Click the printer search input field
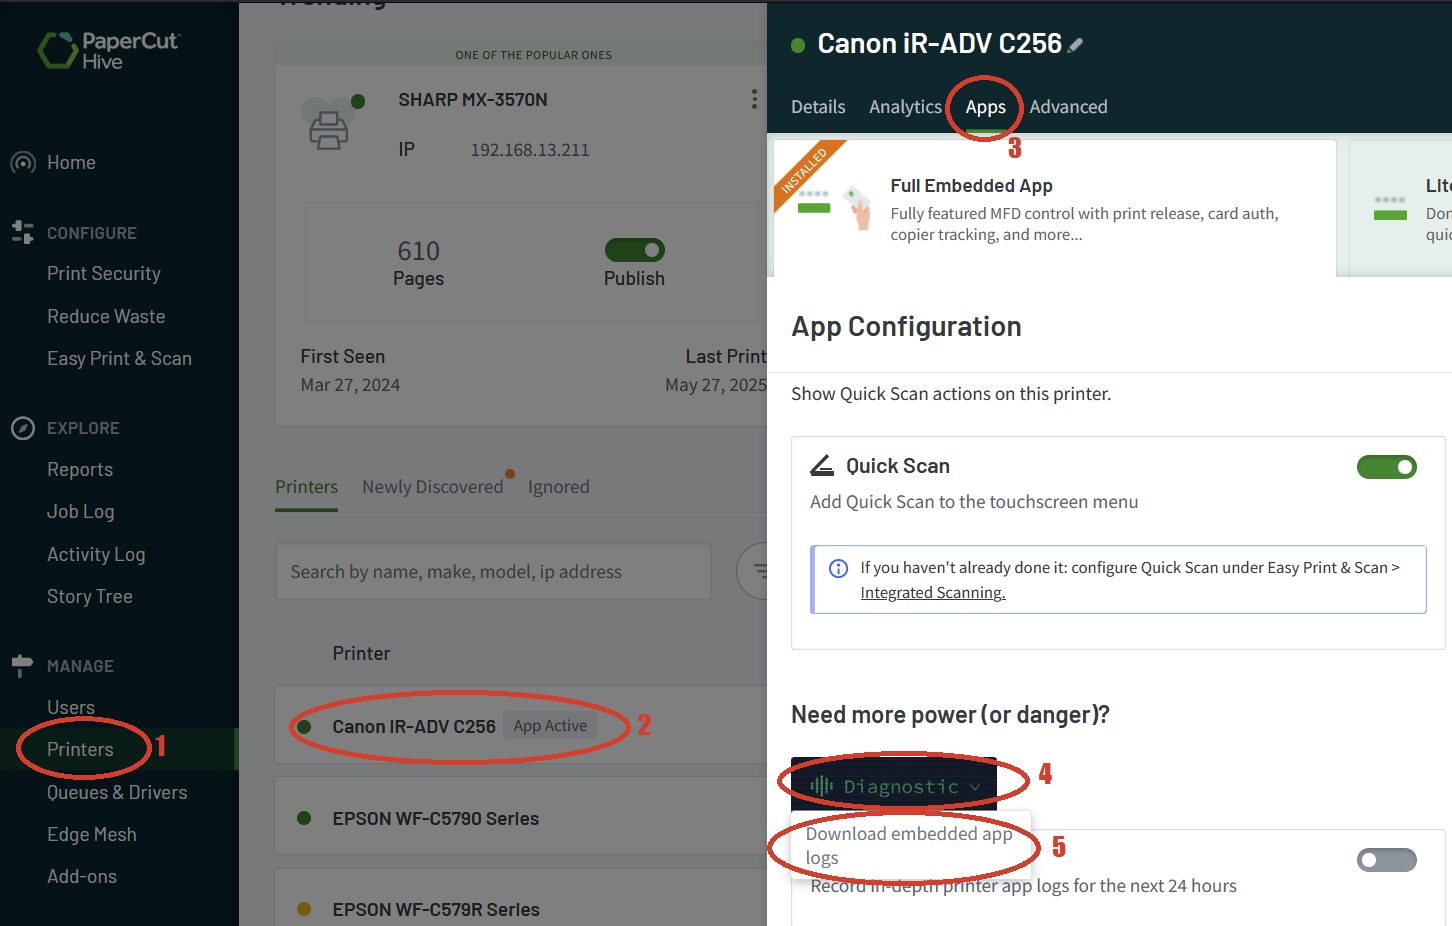 (493, 571)
